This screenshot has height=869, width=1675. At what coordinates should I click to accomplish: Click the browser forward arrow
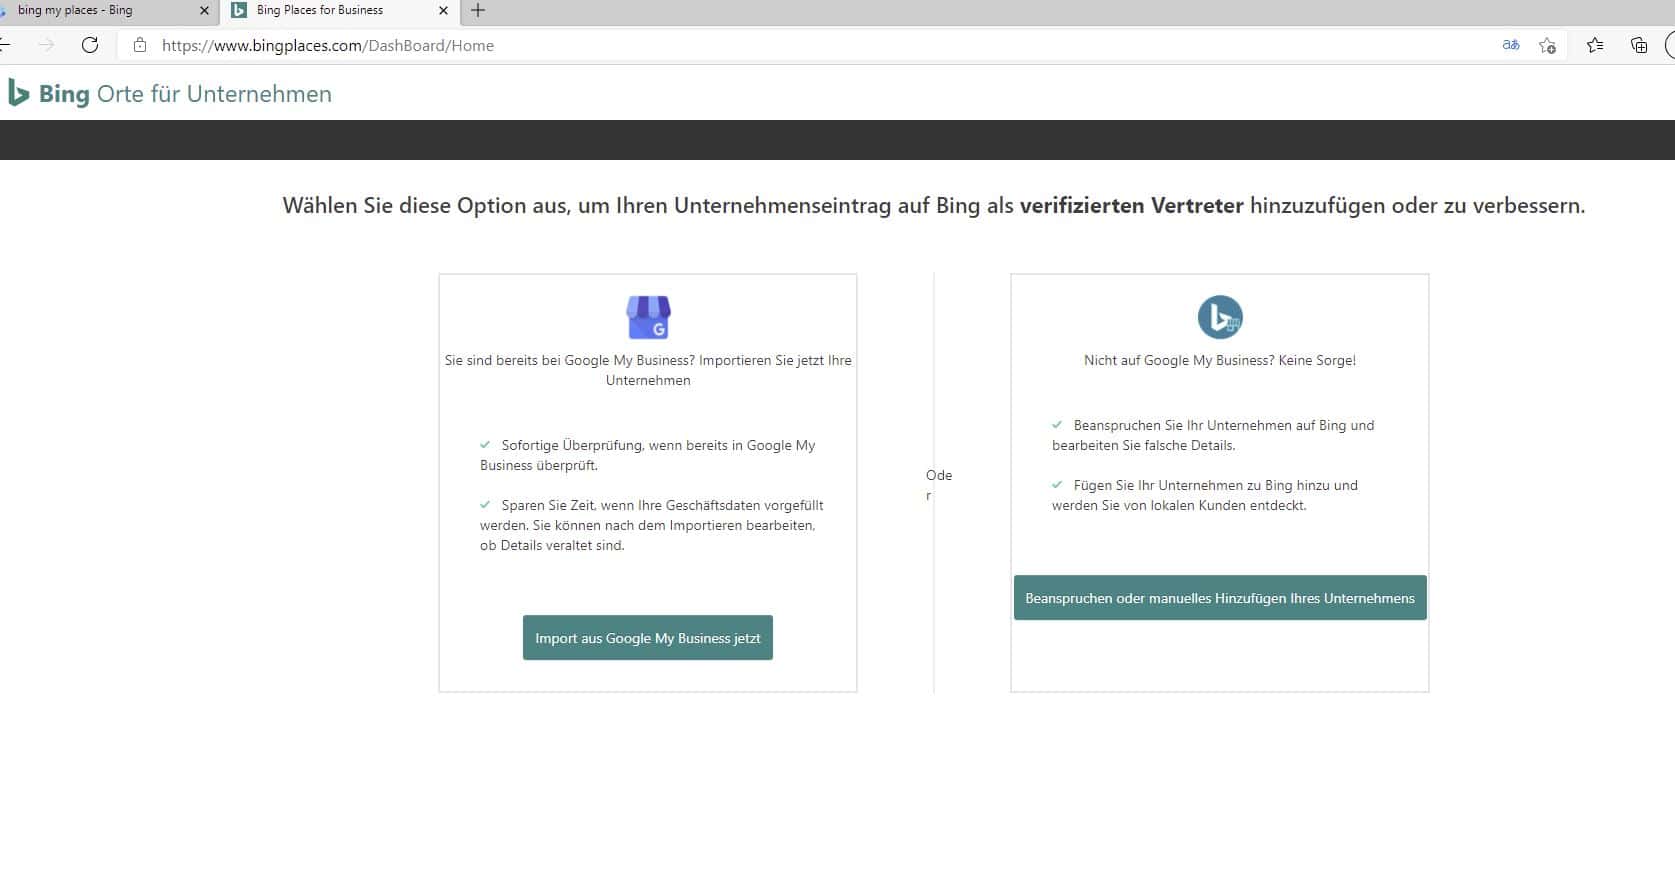click(46, 45)
